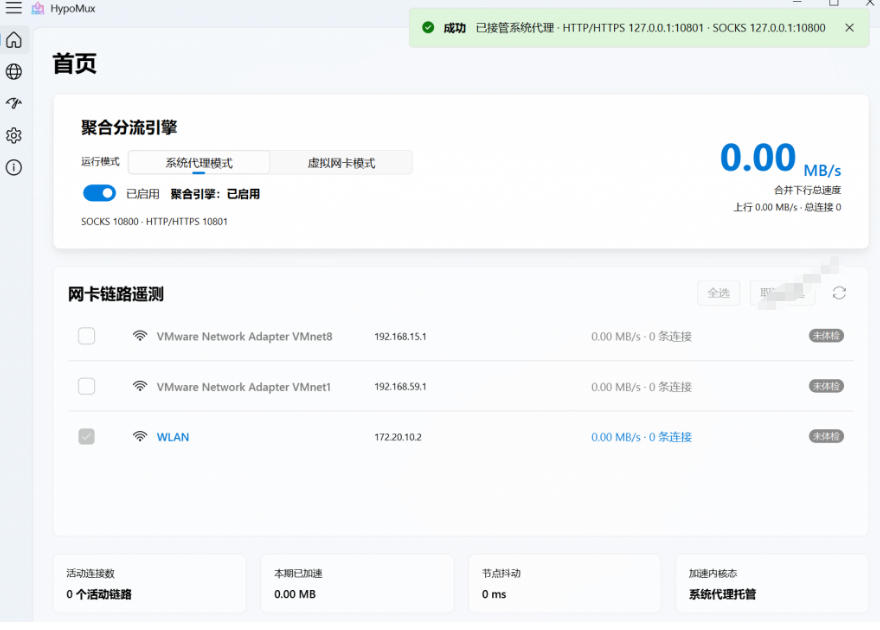Image resolution: width=880 pixels, height=630 pixels.
Task: Check the VMware VMnet8 adapter checkbox
Action: [86, 336]
